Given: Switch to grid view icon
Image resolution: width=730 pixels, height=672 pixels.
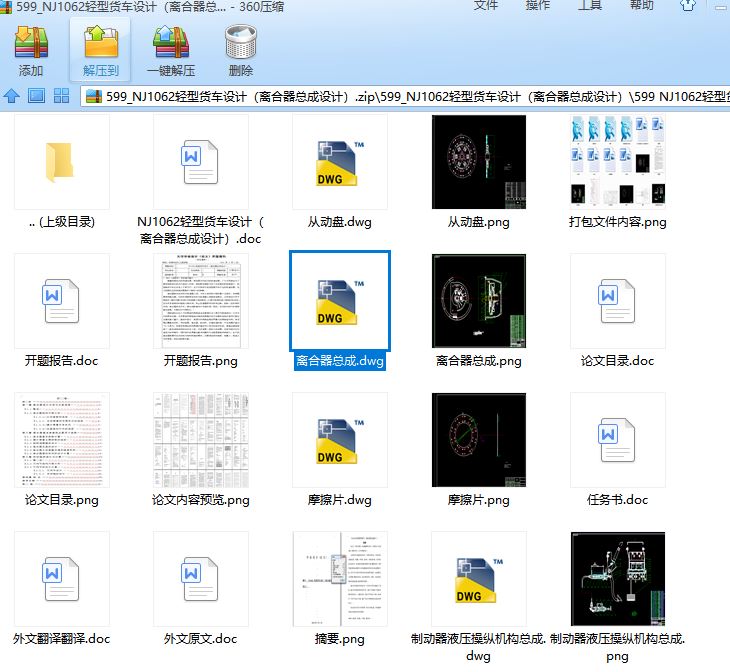Looking at the screenshot, I should (x=61, y=97).
